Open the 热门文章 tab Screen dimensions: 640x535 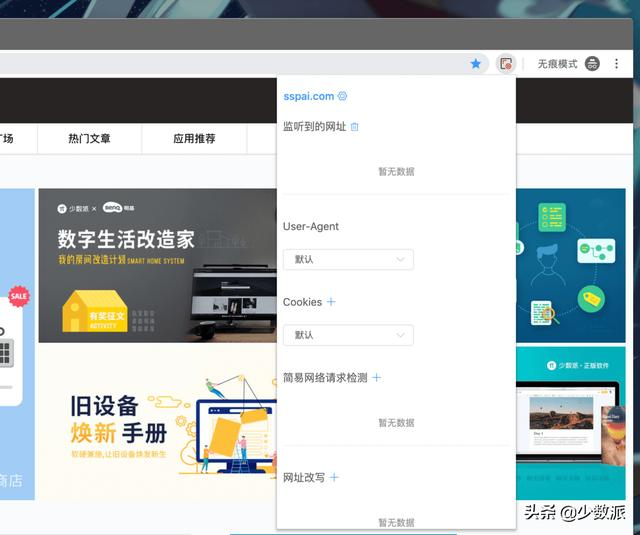pos(89,139)
